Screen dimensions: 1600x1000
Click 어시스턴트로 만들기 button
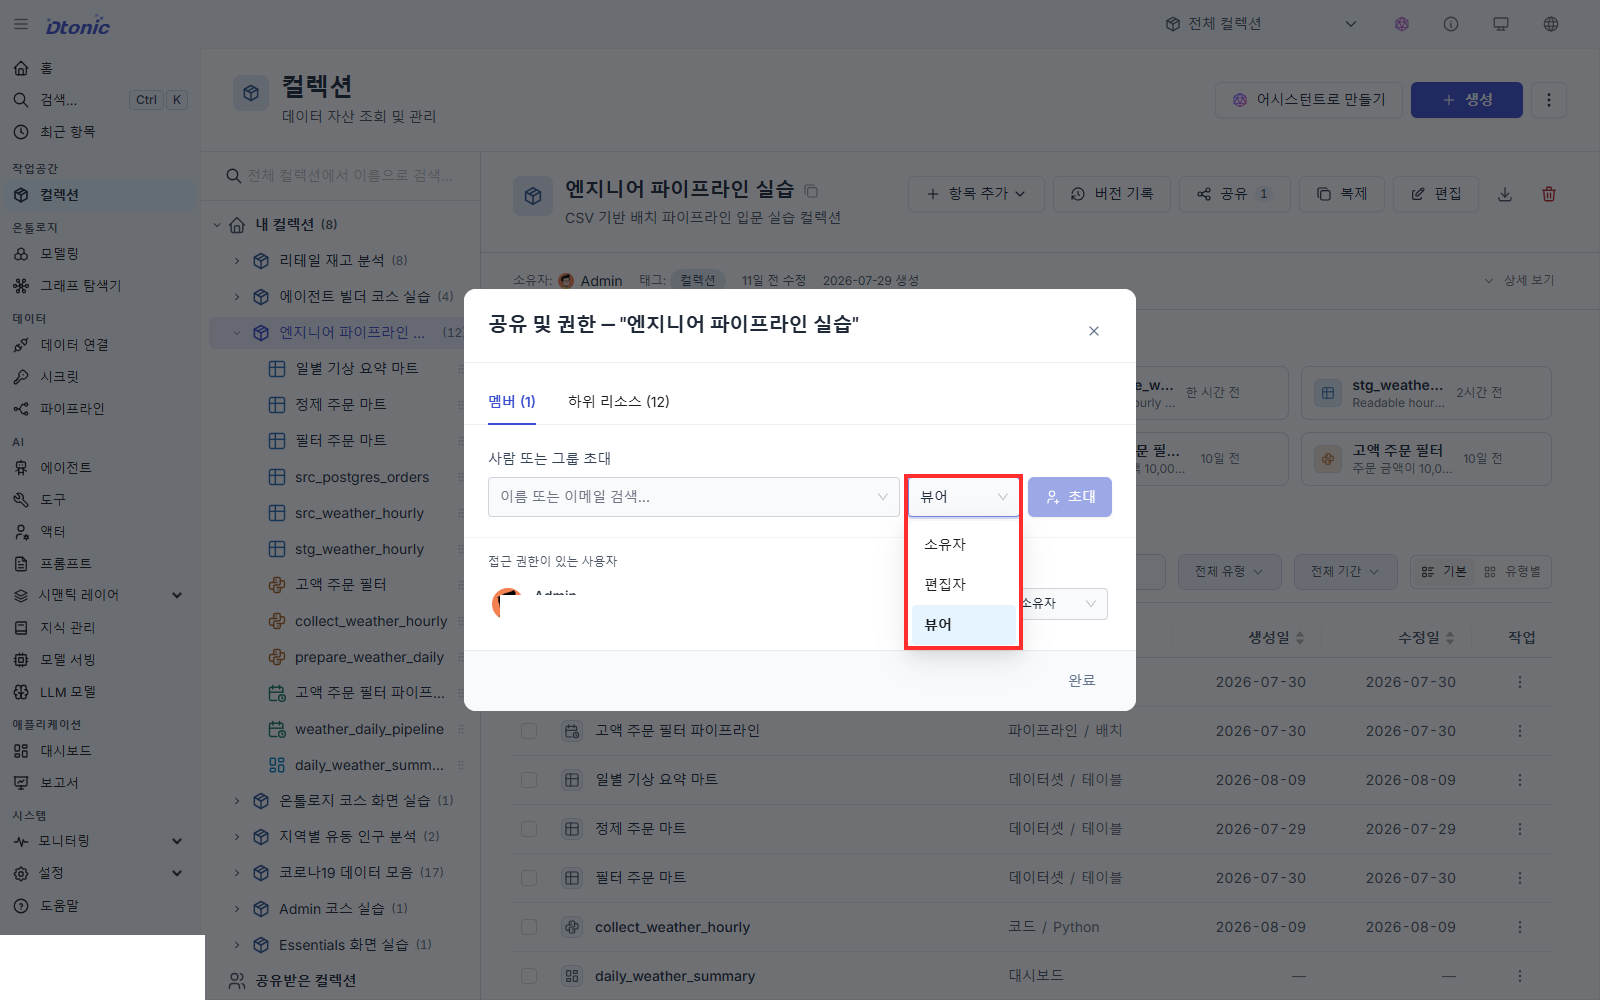click(1309, 100)
